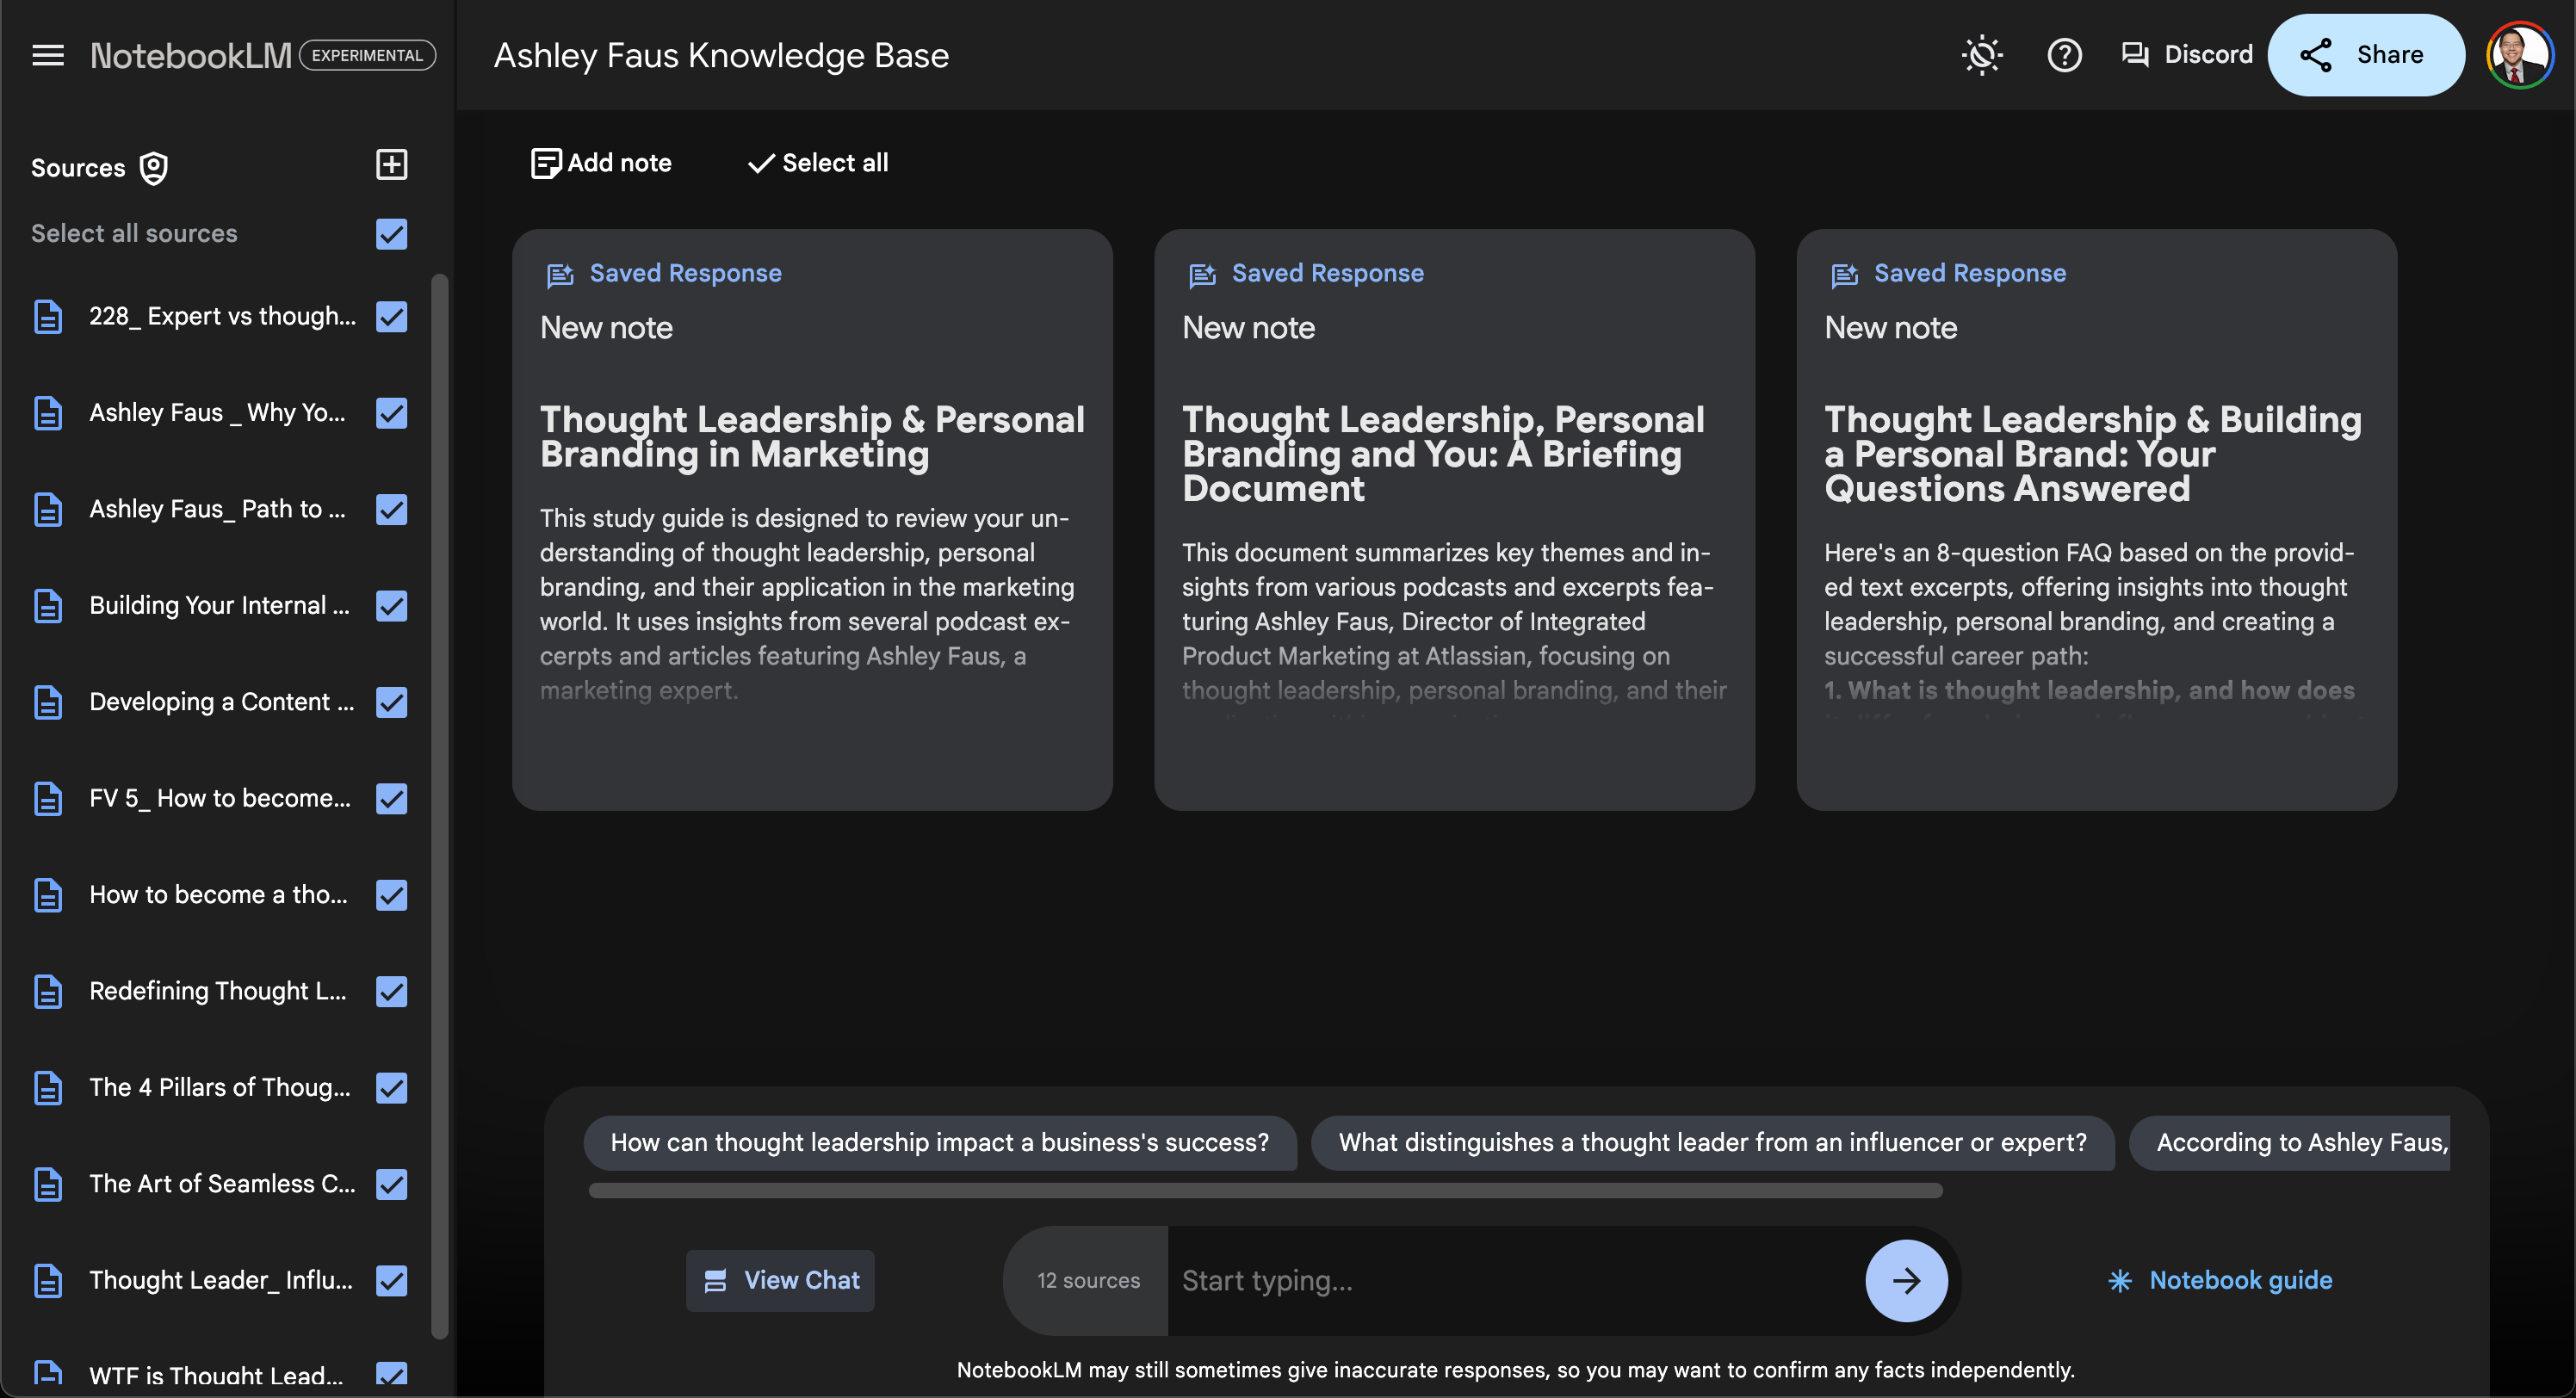Open the user account avatar

tap(2519, 55)
